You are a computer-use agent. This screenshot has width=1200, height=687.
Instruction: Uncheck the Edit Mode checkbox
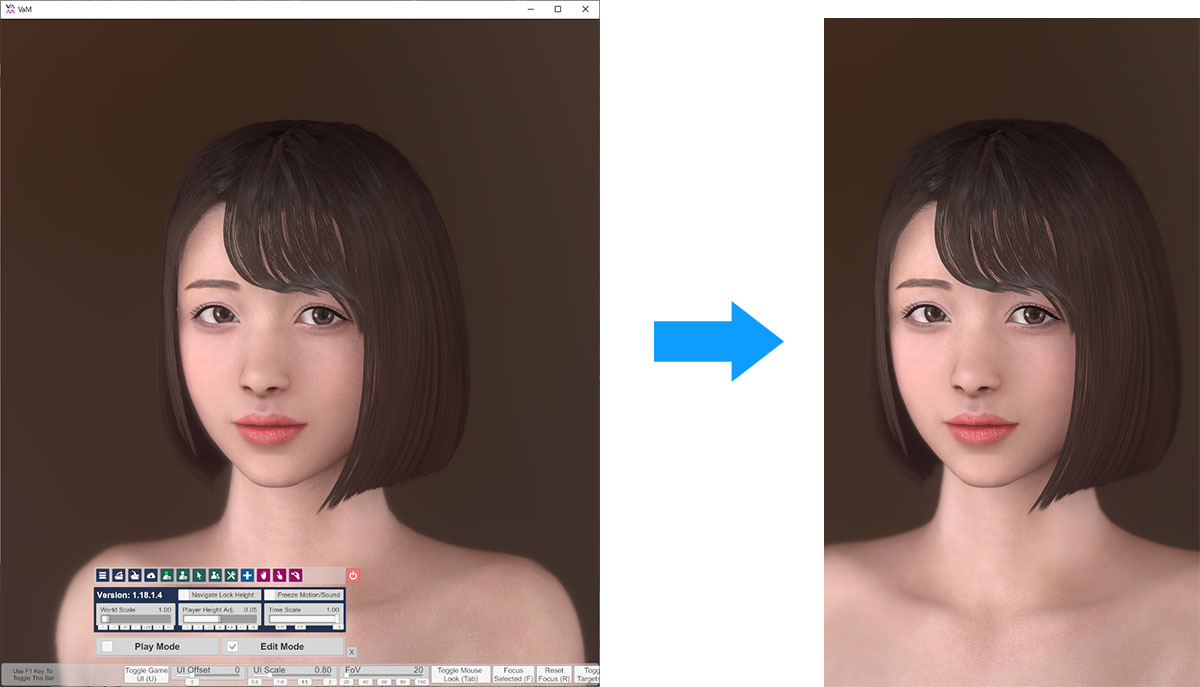pos(235,646)
